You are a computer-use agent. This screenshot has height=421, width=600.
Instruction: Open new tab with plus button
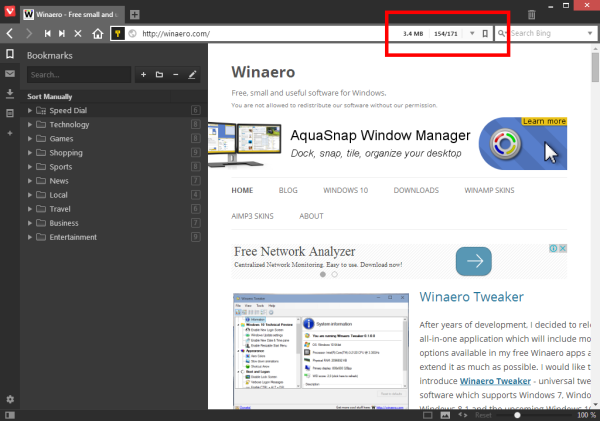coord(134,15)
